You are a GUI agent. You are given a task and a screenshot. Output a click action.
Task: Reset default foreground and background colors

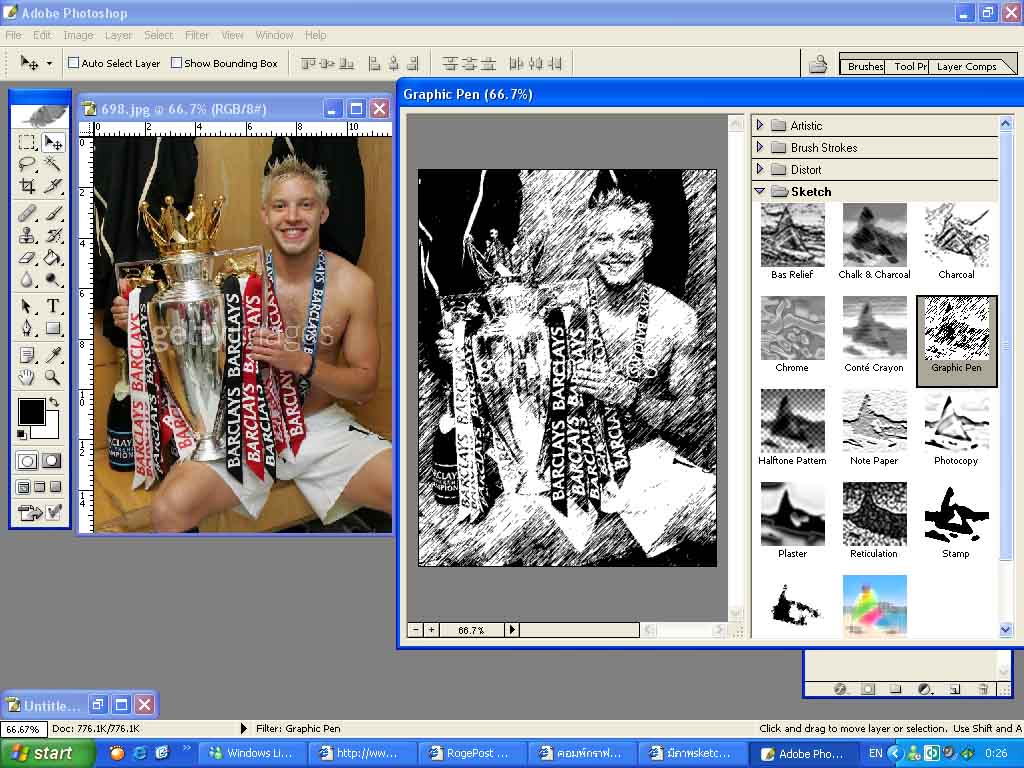[22, 434]
